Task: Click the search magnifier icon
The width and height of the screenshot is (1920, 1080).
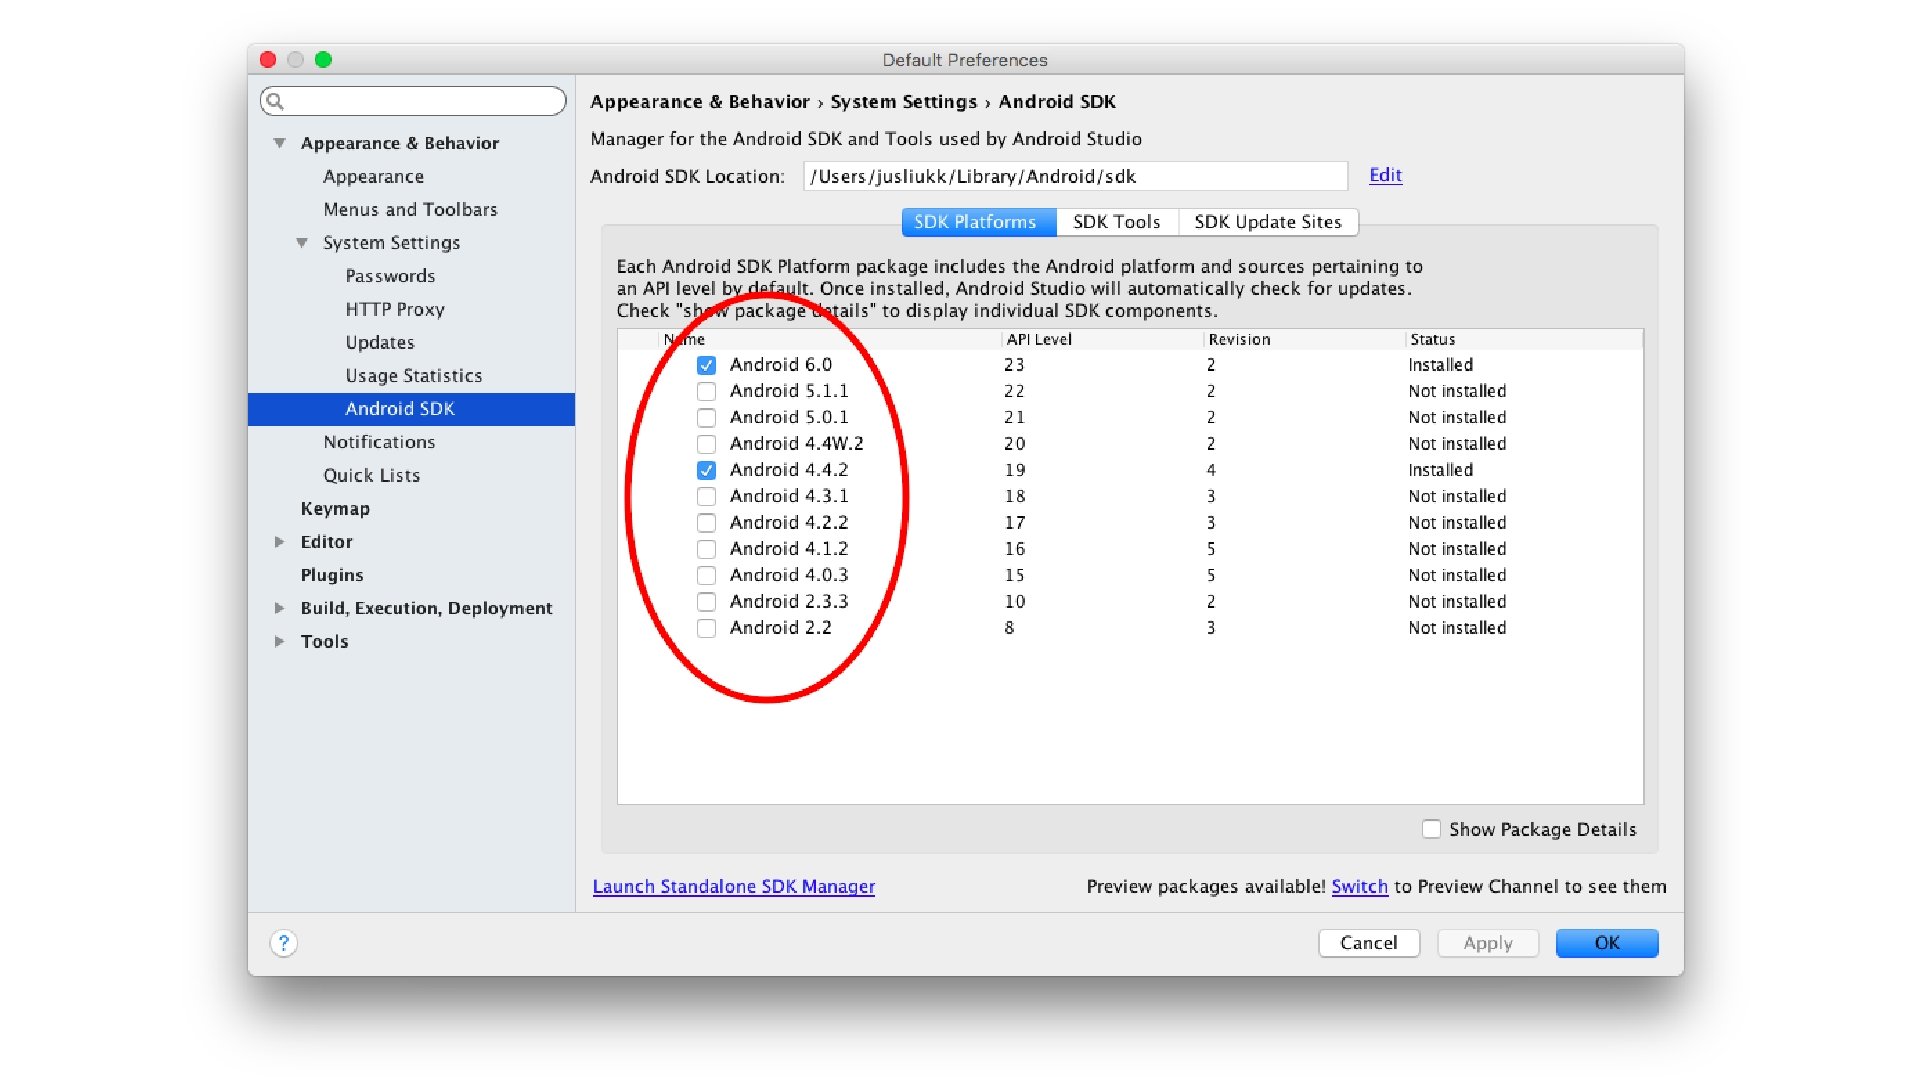Action: 276,101
